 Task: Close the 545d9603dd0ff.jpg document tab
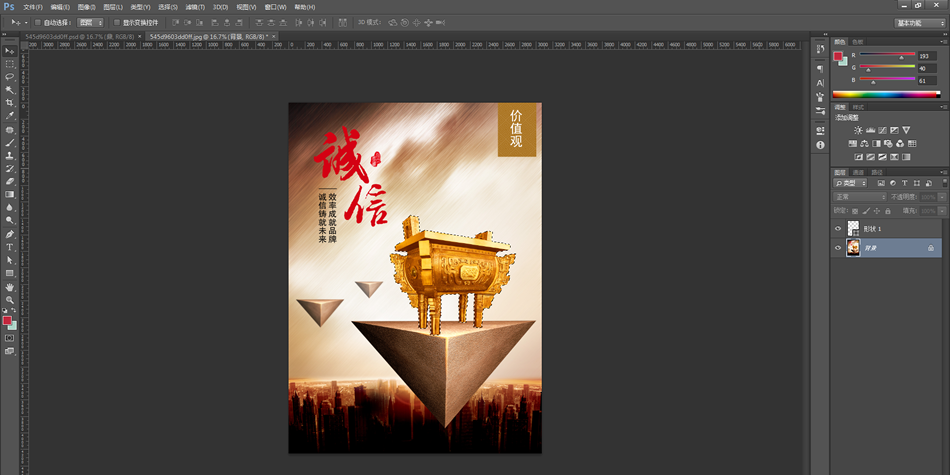click(x=275, y=36)
